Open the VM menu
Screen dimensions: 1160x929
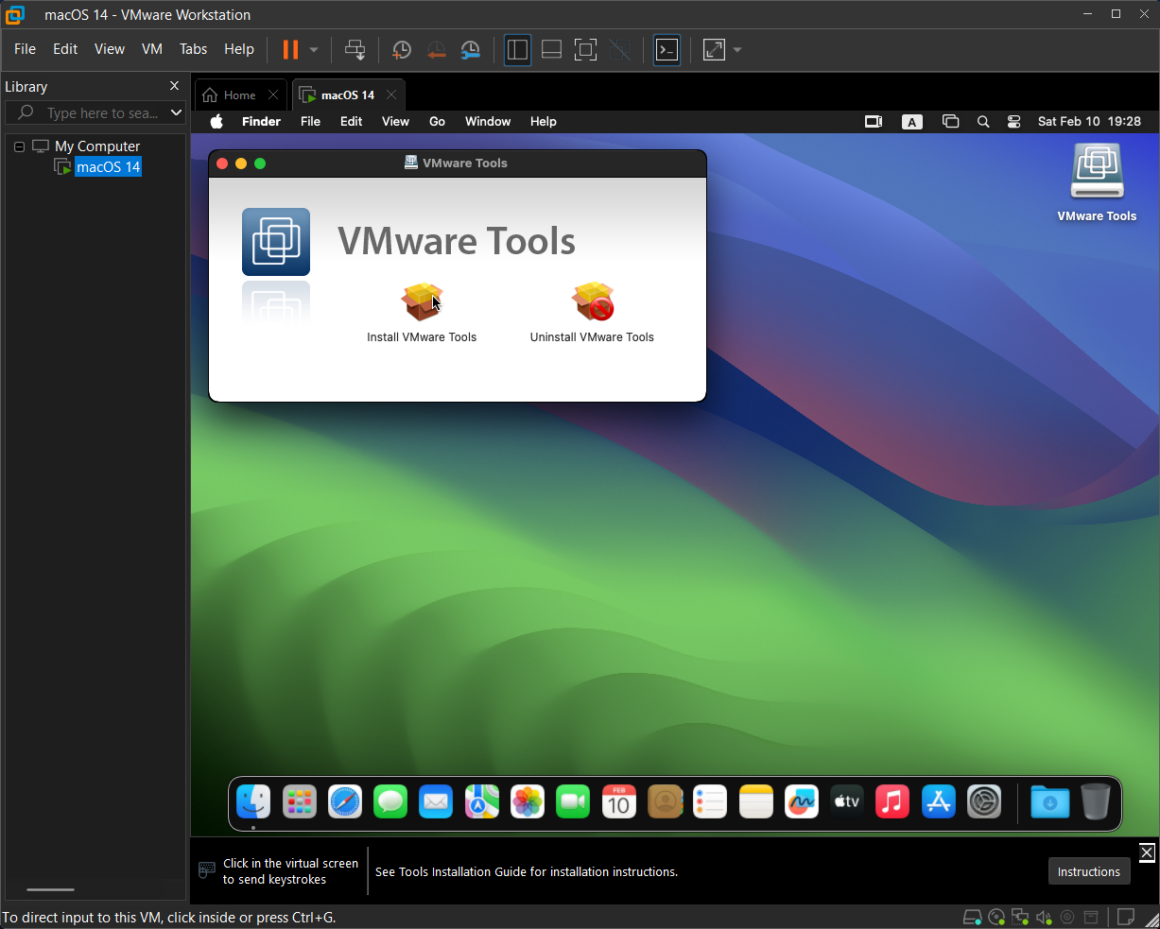(x=152, y=49)
